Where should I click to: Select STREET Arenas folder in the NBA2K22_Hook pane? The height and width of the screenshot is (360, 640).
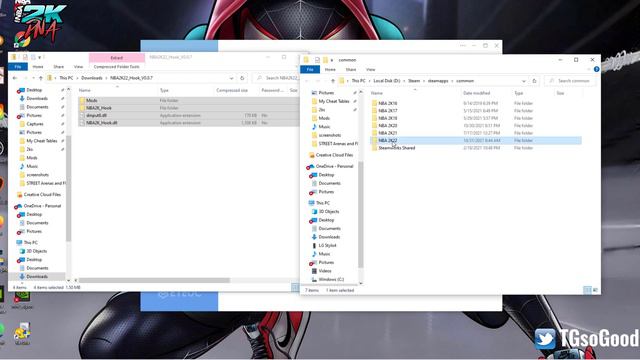[42, 183]
